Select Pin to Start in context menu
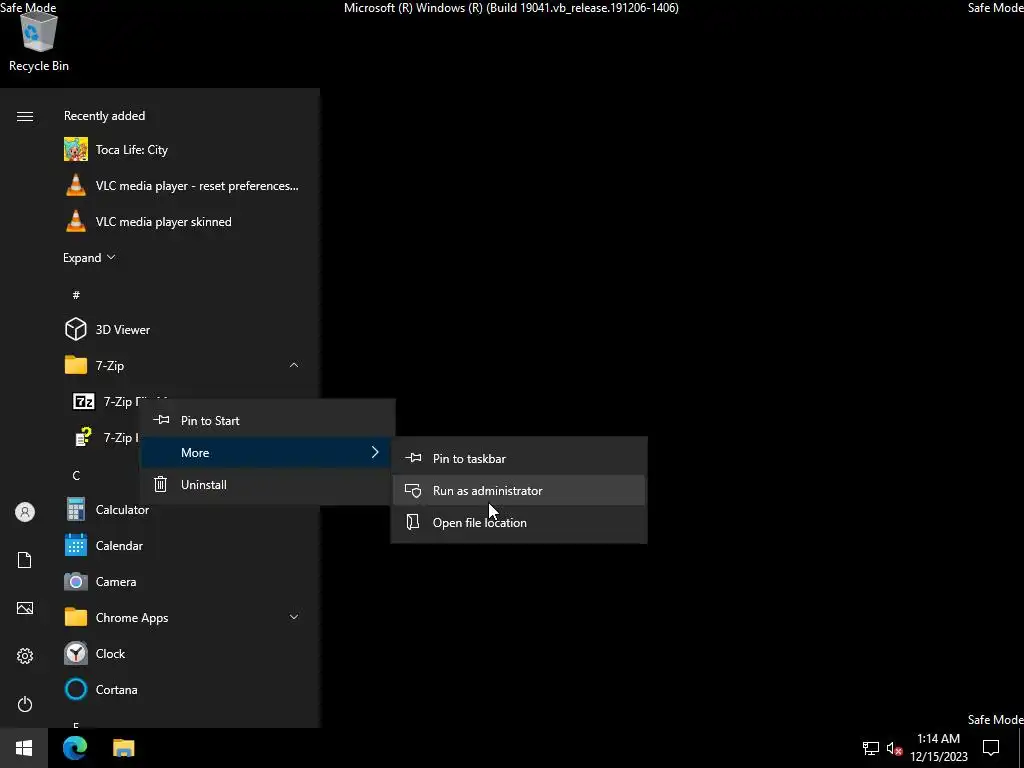Screen dimensions: 1024x768 click(268, 421)
